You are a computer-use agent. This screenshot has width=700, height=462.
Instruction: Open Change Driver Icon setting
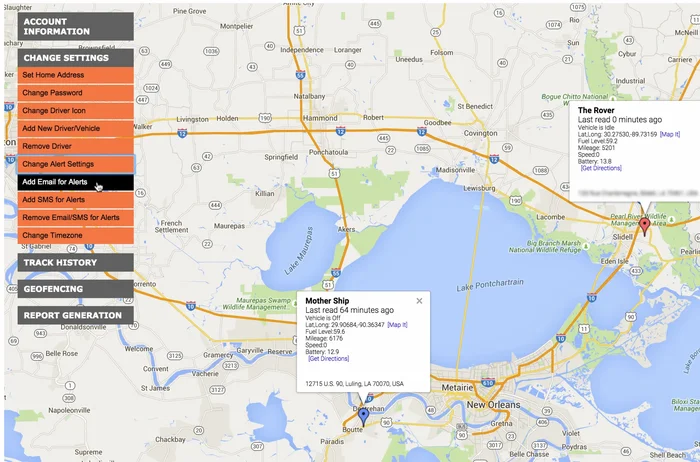75,111
